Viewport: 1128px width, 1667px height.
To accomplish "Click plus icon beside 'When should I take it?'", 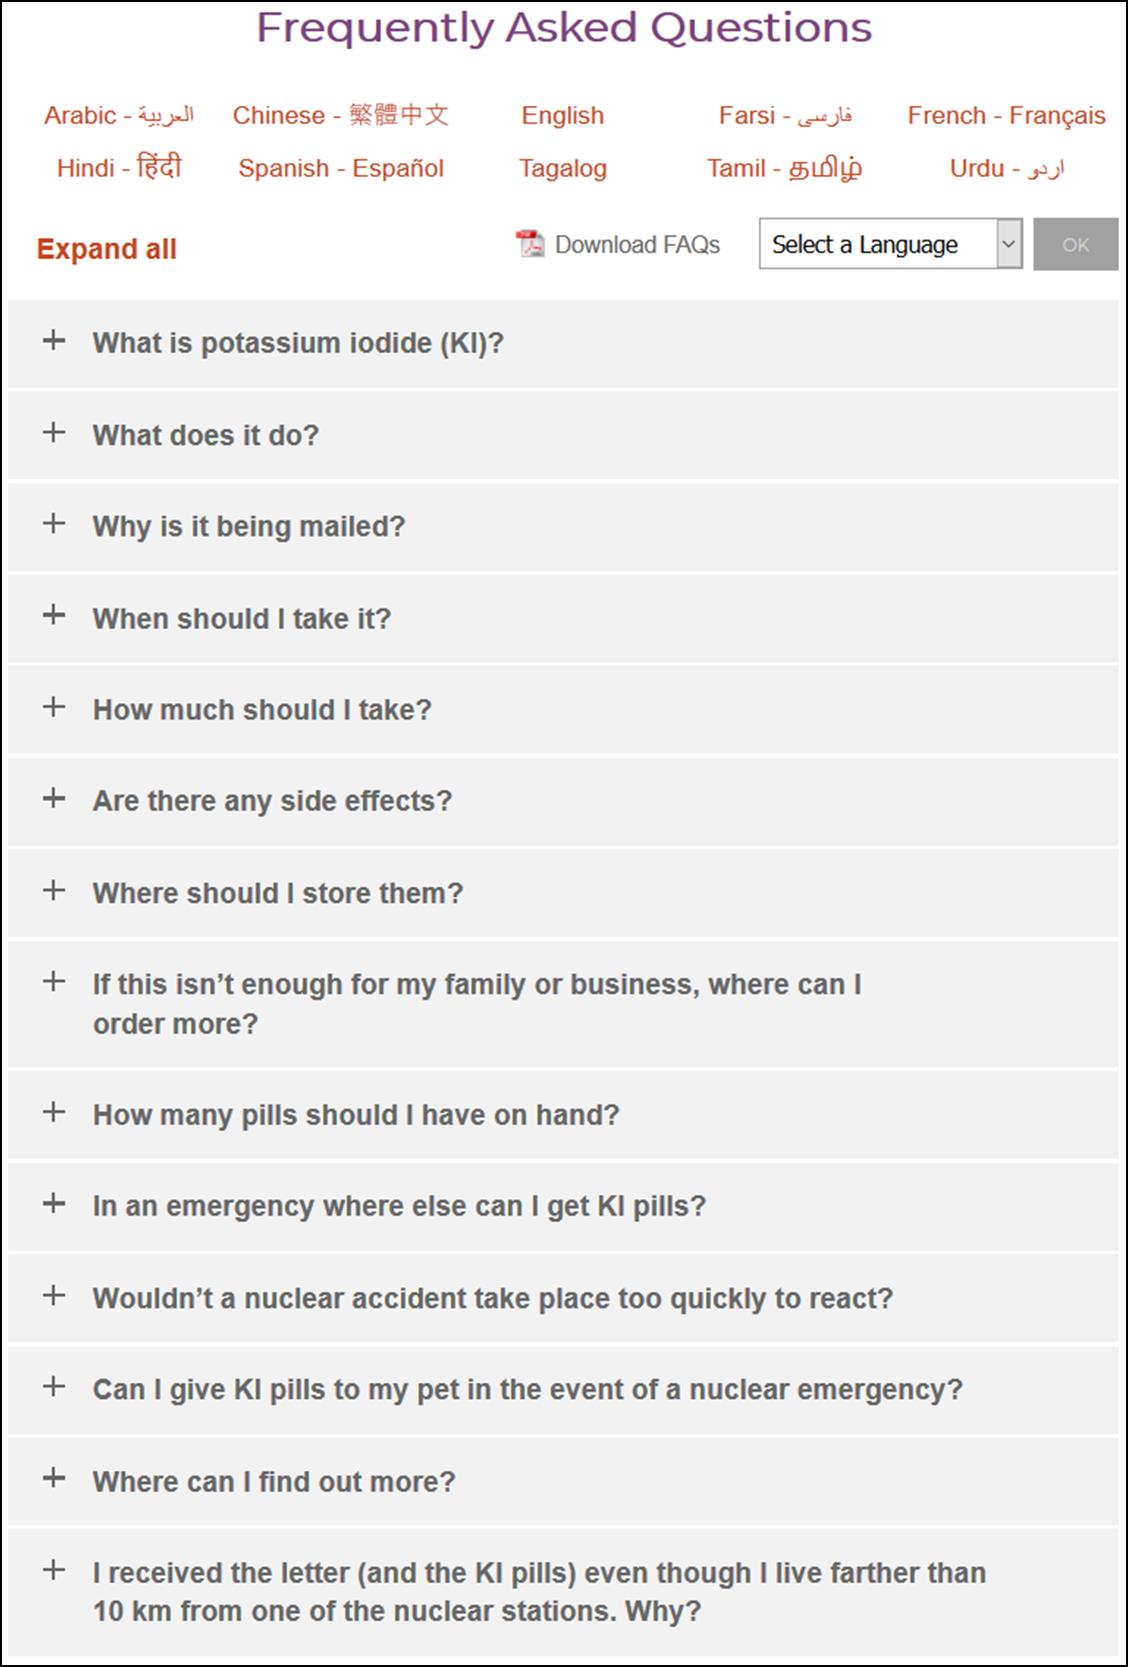I will pos(54,615).
